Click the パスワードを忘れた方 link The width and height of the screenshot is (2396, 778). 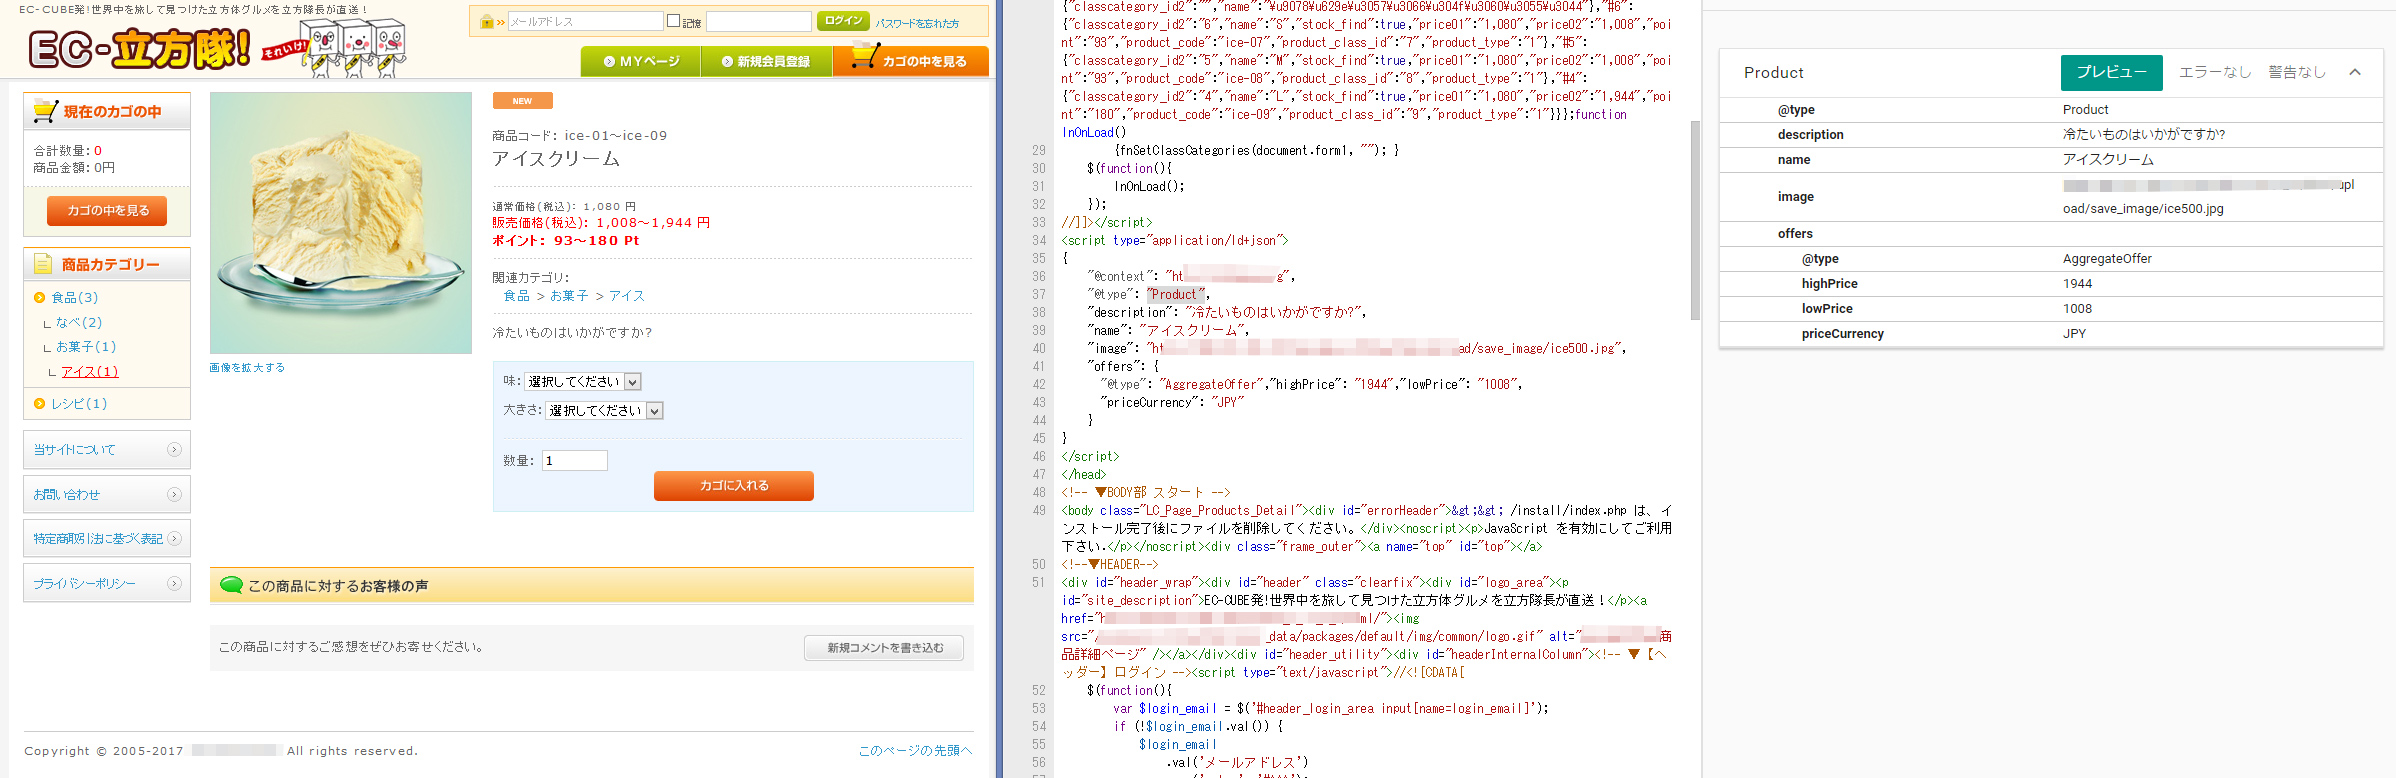917,23
